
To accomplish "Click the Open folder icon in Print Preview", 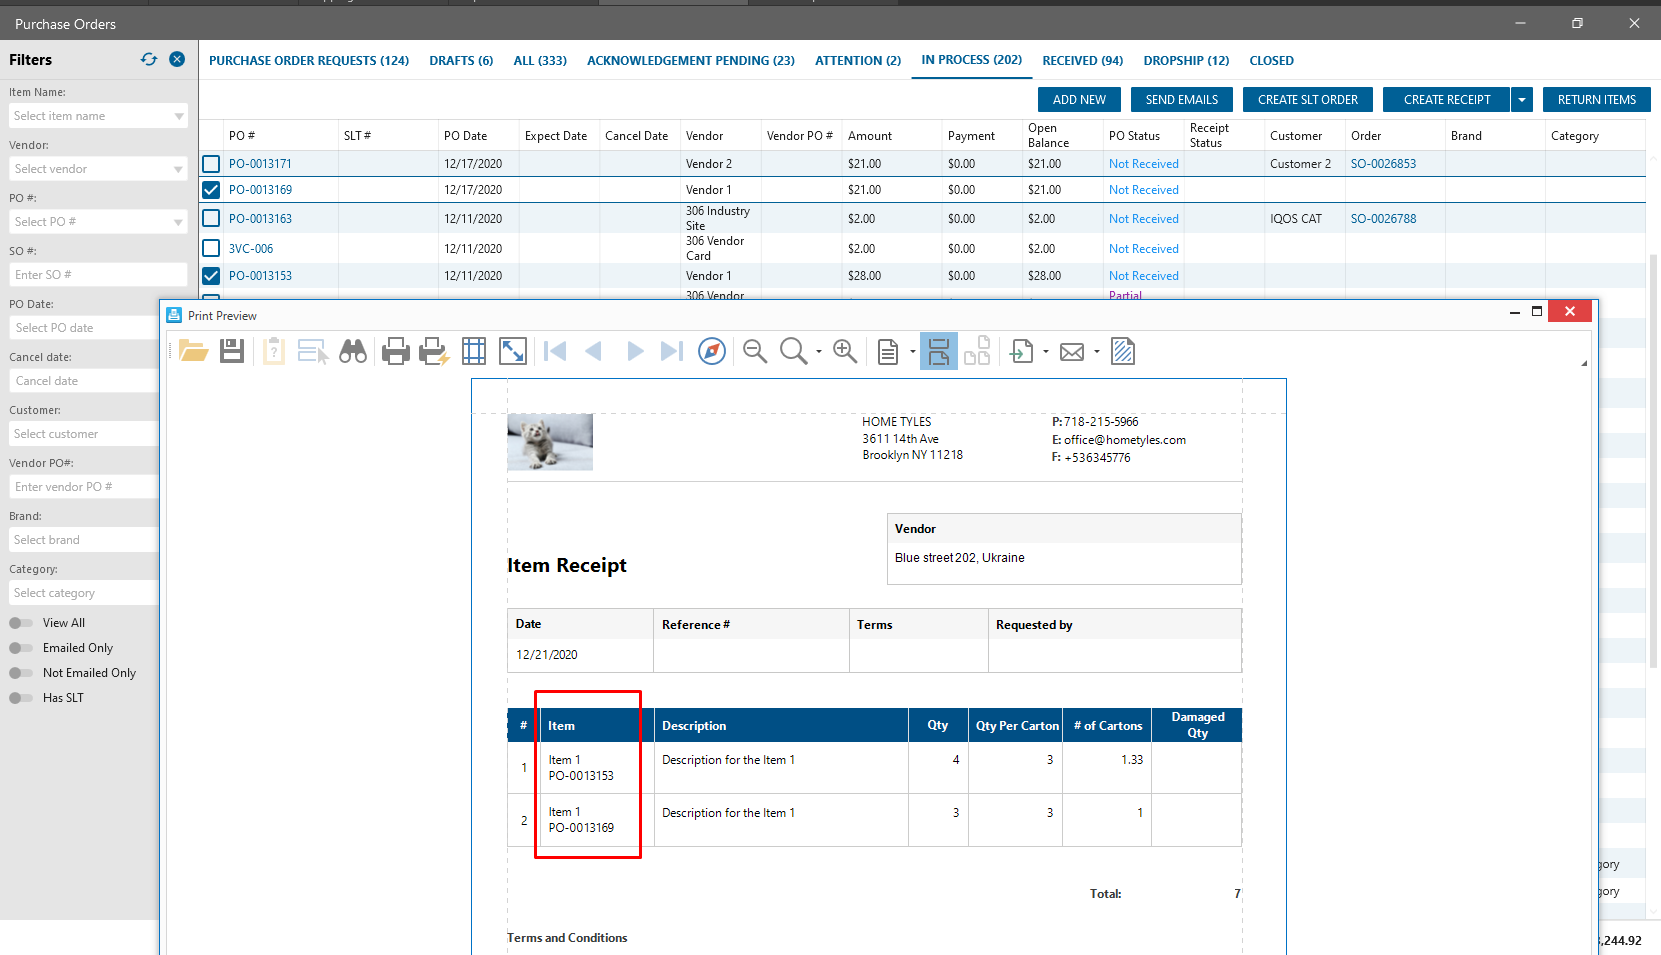I will point(193,351).
